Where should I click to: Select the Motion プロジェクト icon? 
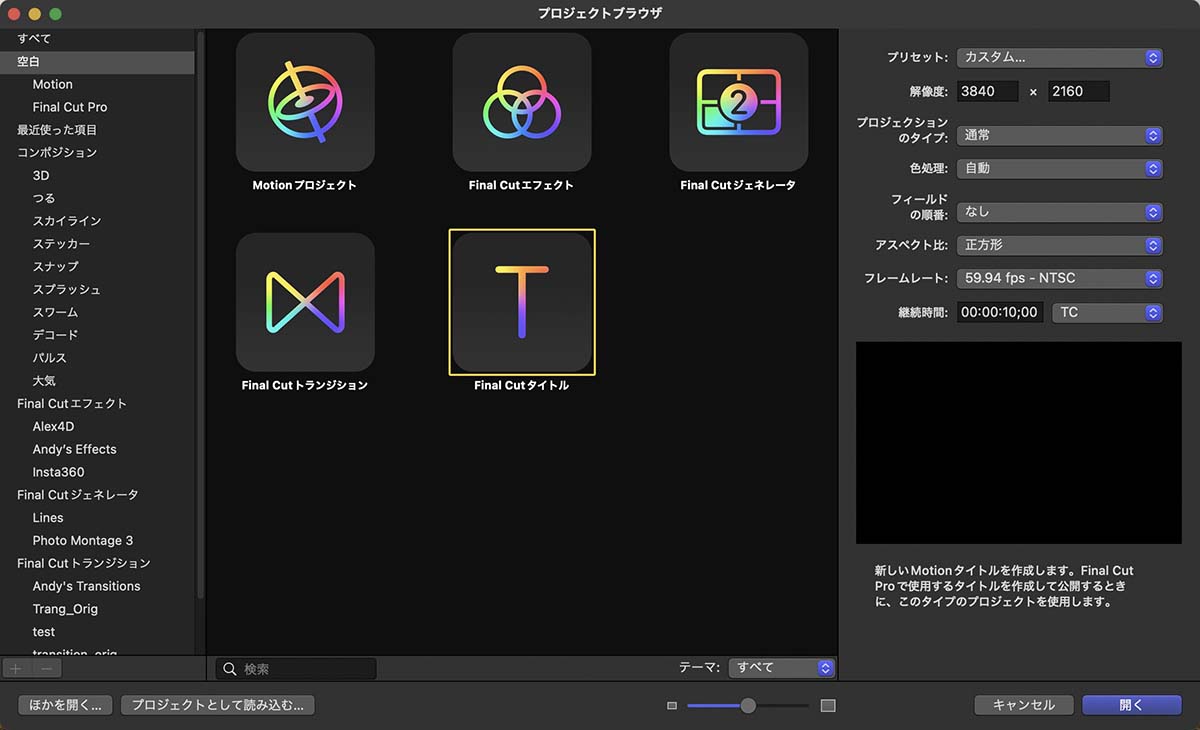pos(305,102)
